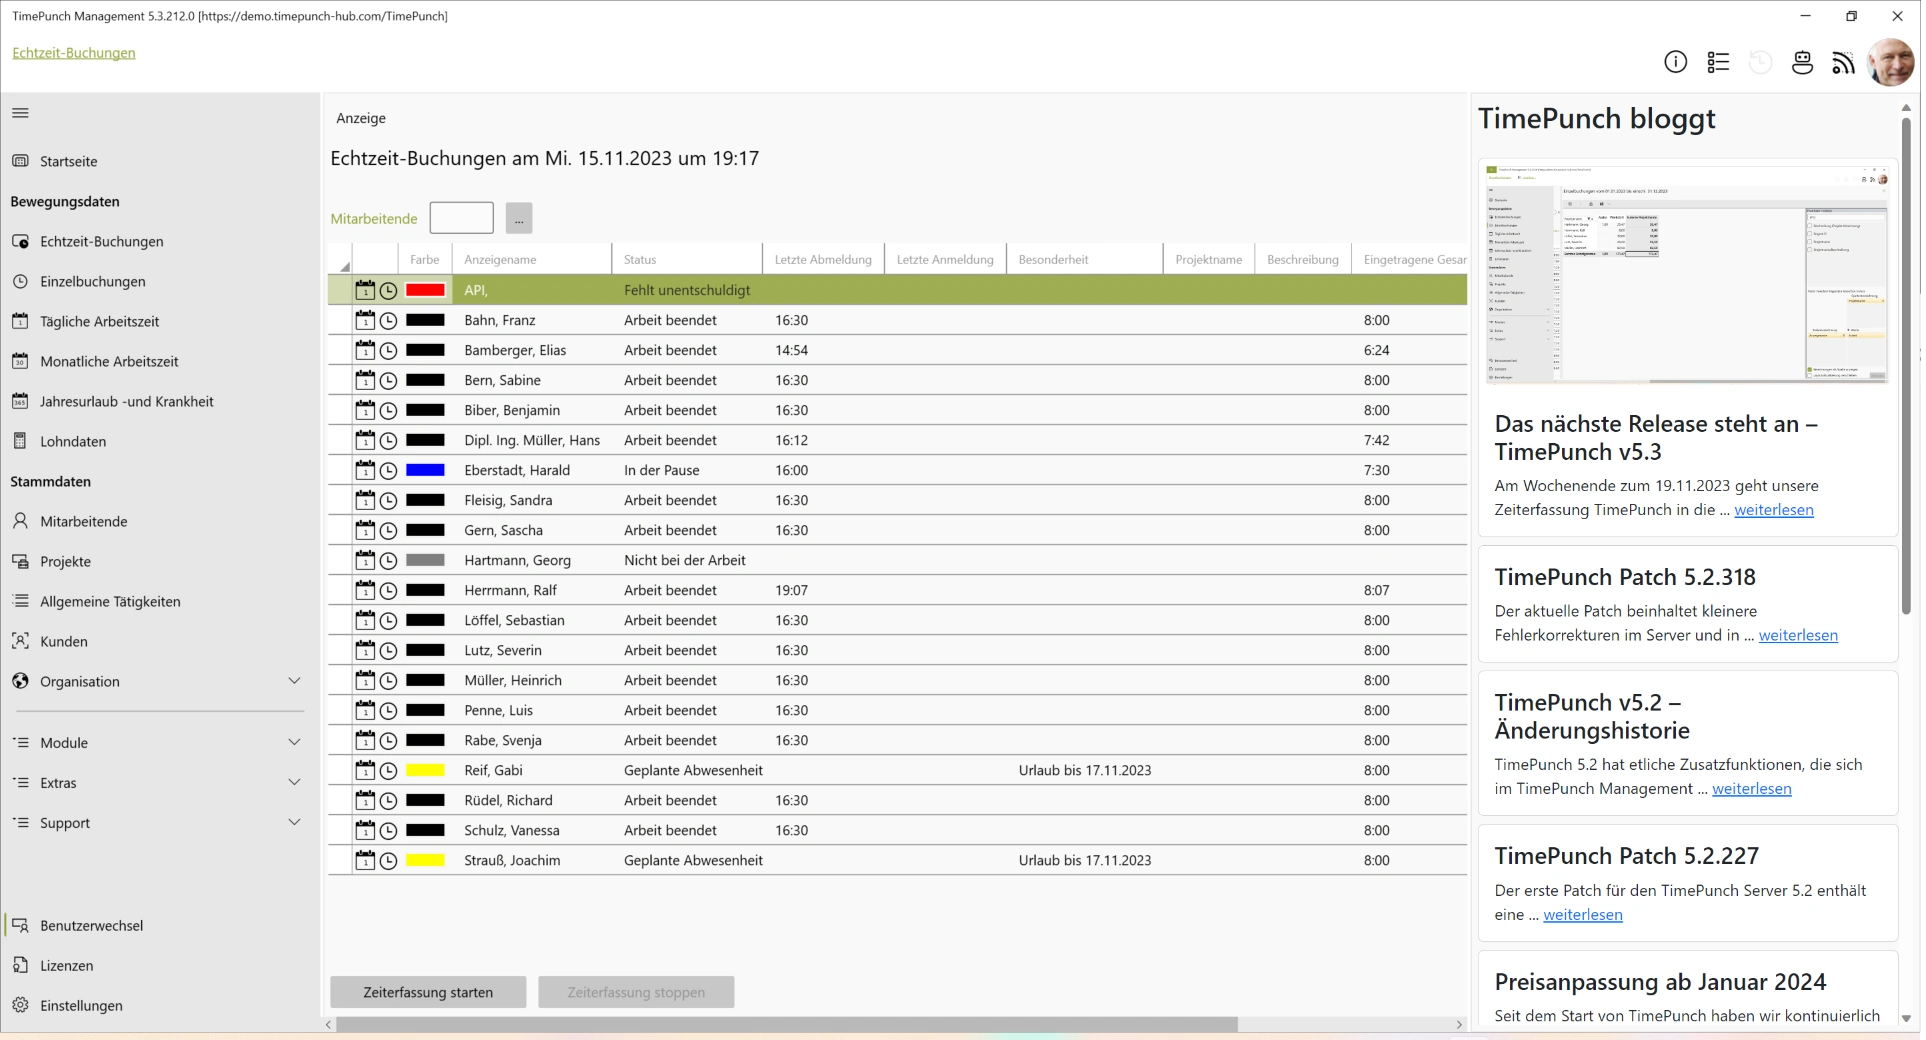Click the calendar icon for Rüdel, Richard

tap(365, 800)
